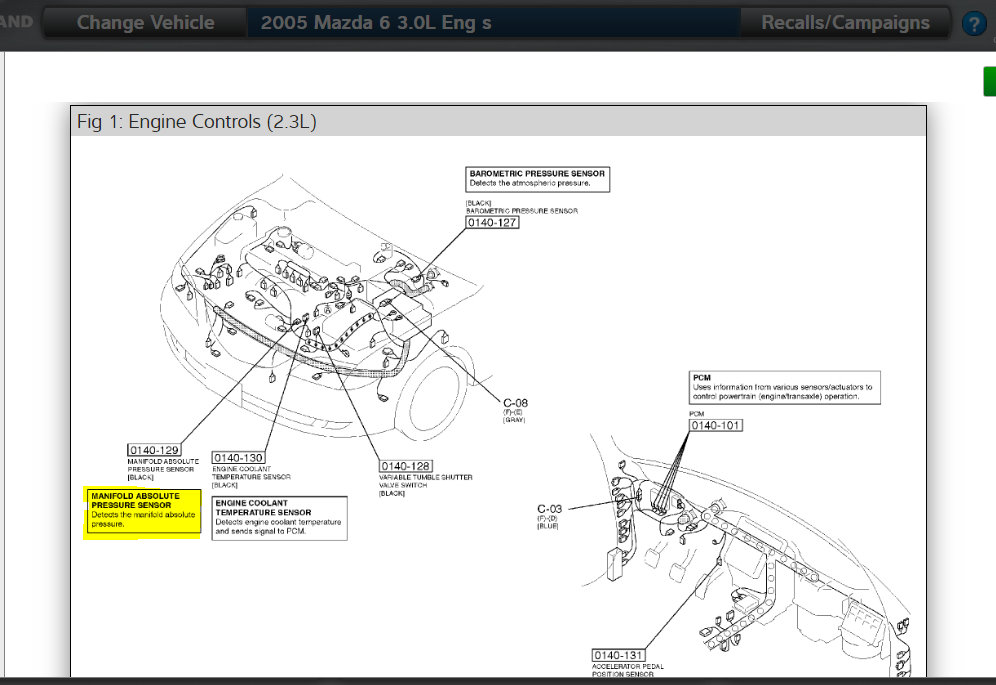Select the figure title Engine Controls (2.3L)

[x=197, y=121]
